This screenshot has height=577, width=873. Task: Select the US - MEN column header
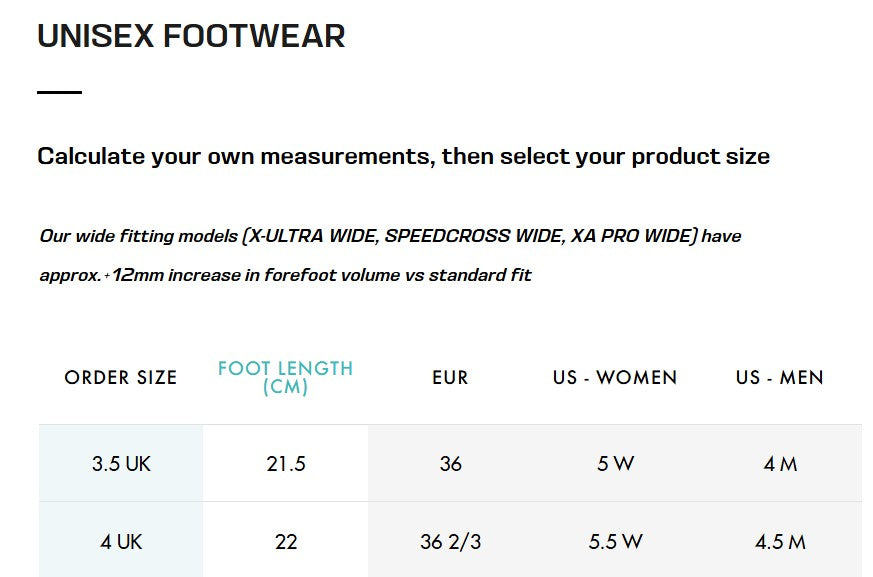click(780, 378)
